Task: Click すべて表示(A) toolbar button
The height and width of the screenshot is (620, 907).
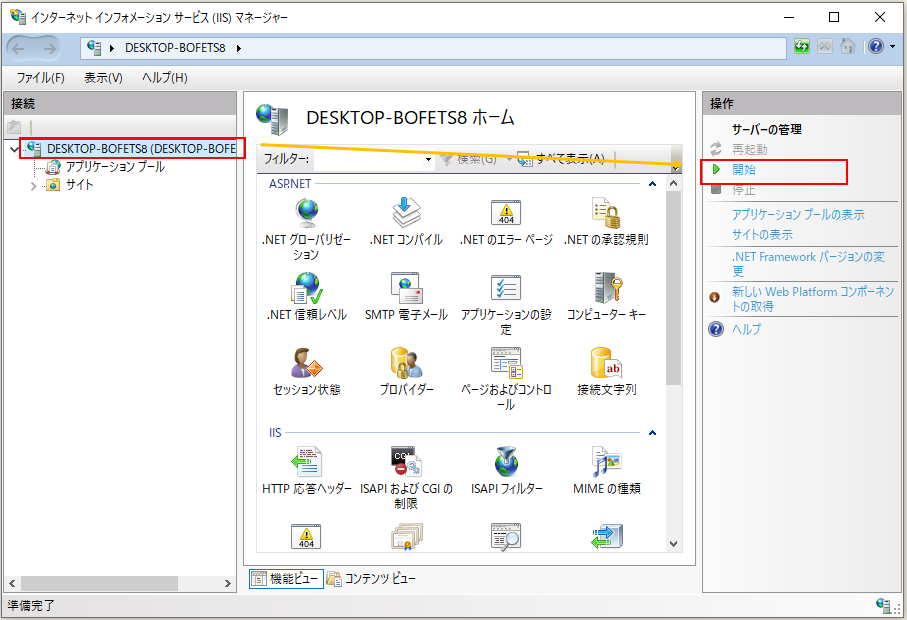Action: (x=561, y=159)
